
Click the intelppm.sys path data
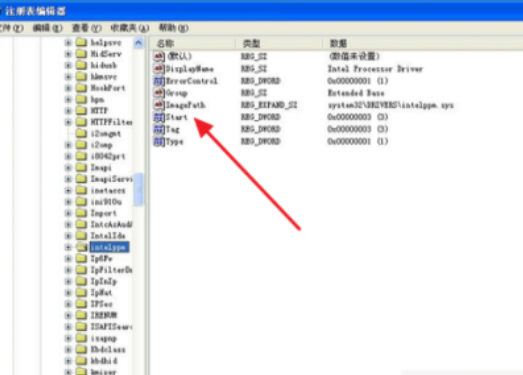tap(391, 105)
